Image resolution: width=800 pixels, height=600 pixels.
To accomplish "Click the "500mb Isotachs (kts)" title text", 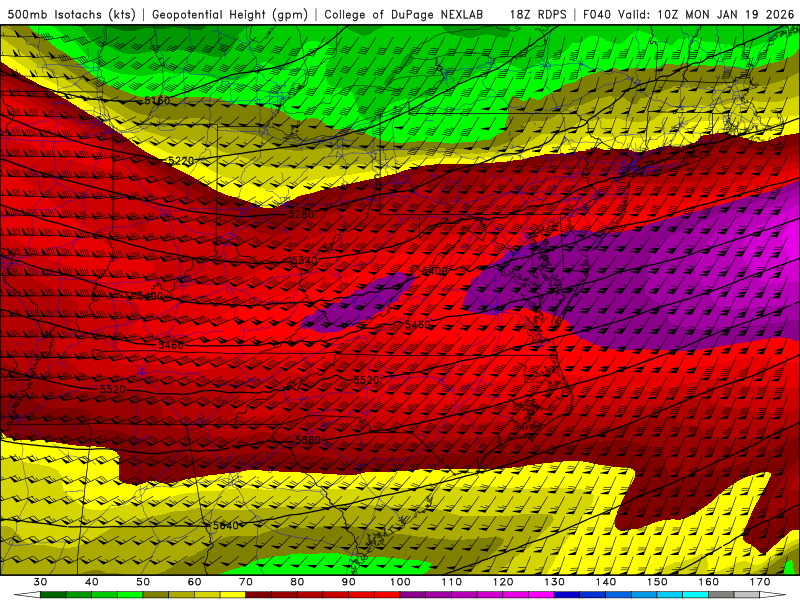I will (x=71, y=14).
